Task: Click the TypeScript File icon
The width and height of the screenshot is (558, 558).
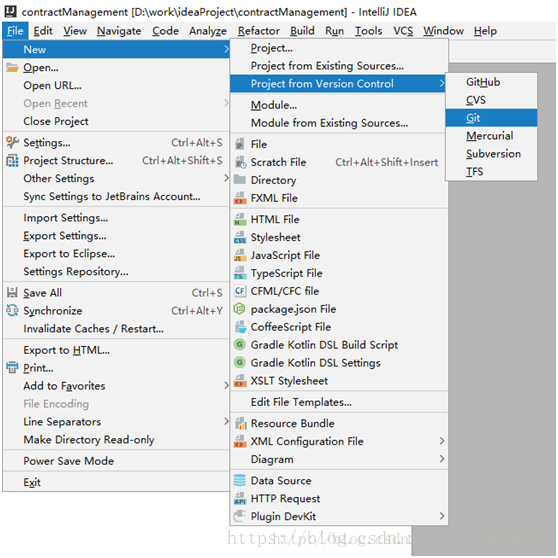Action: [x=240, y=273]
